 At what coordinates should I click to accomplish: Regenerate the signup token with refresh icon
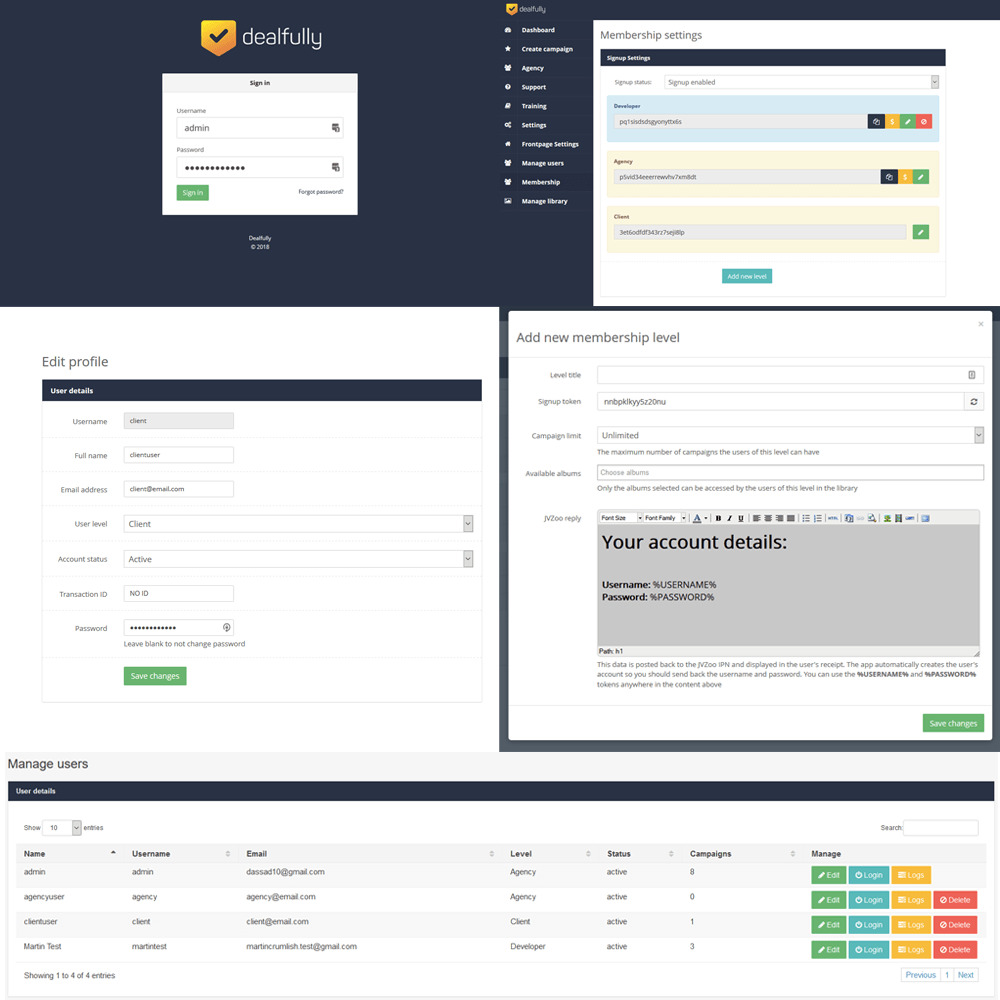pyautogui.click(x=974, y=401)
